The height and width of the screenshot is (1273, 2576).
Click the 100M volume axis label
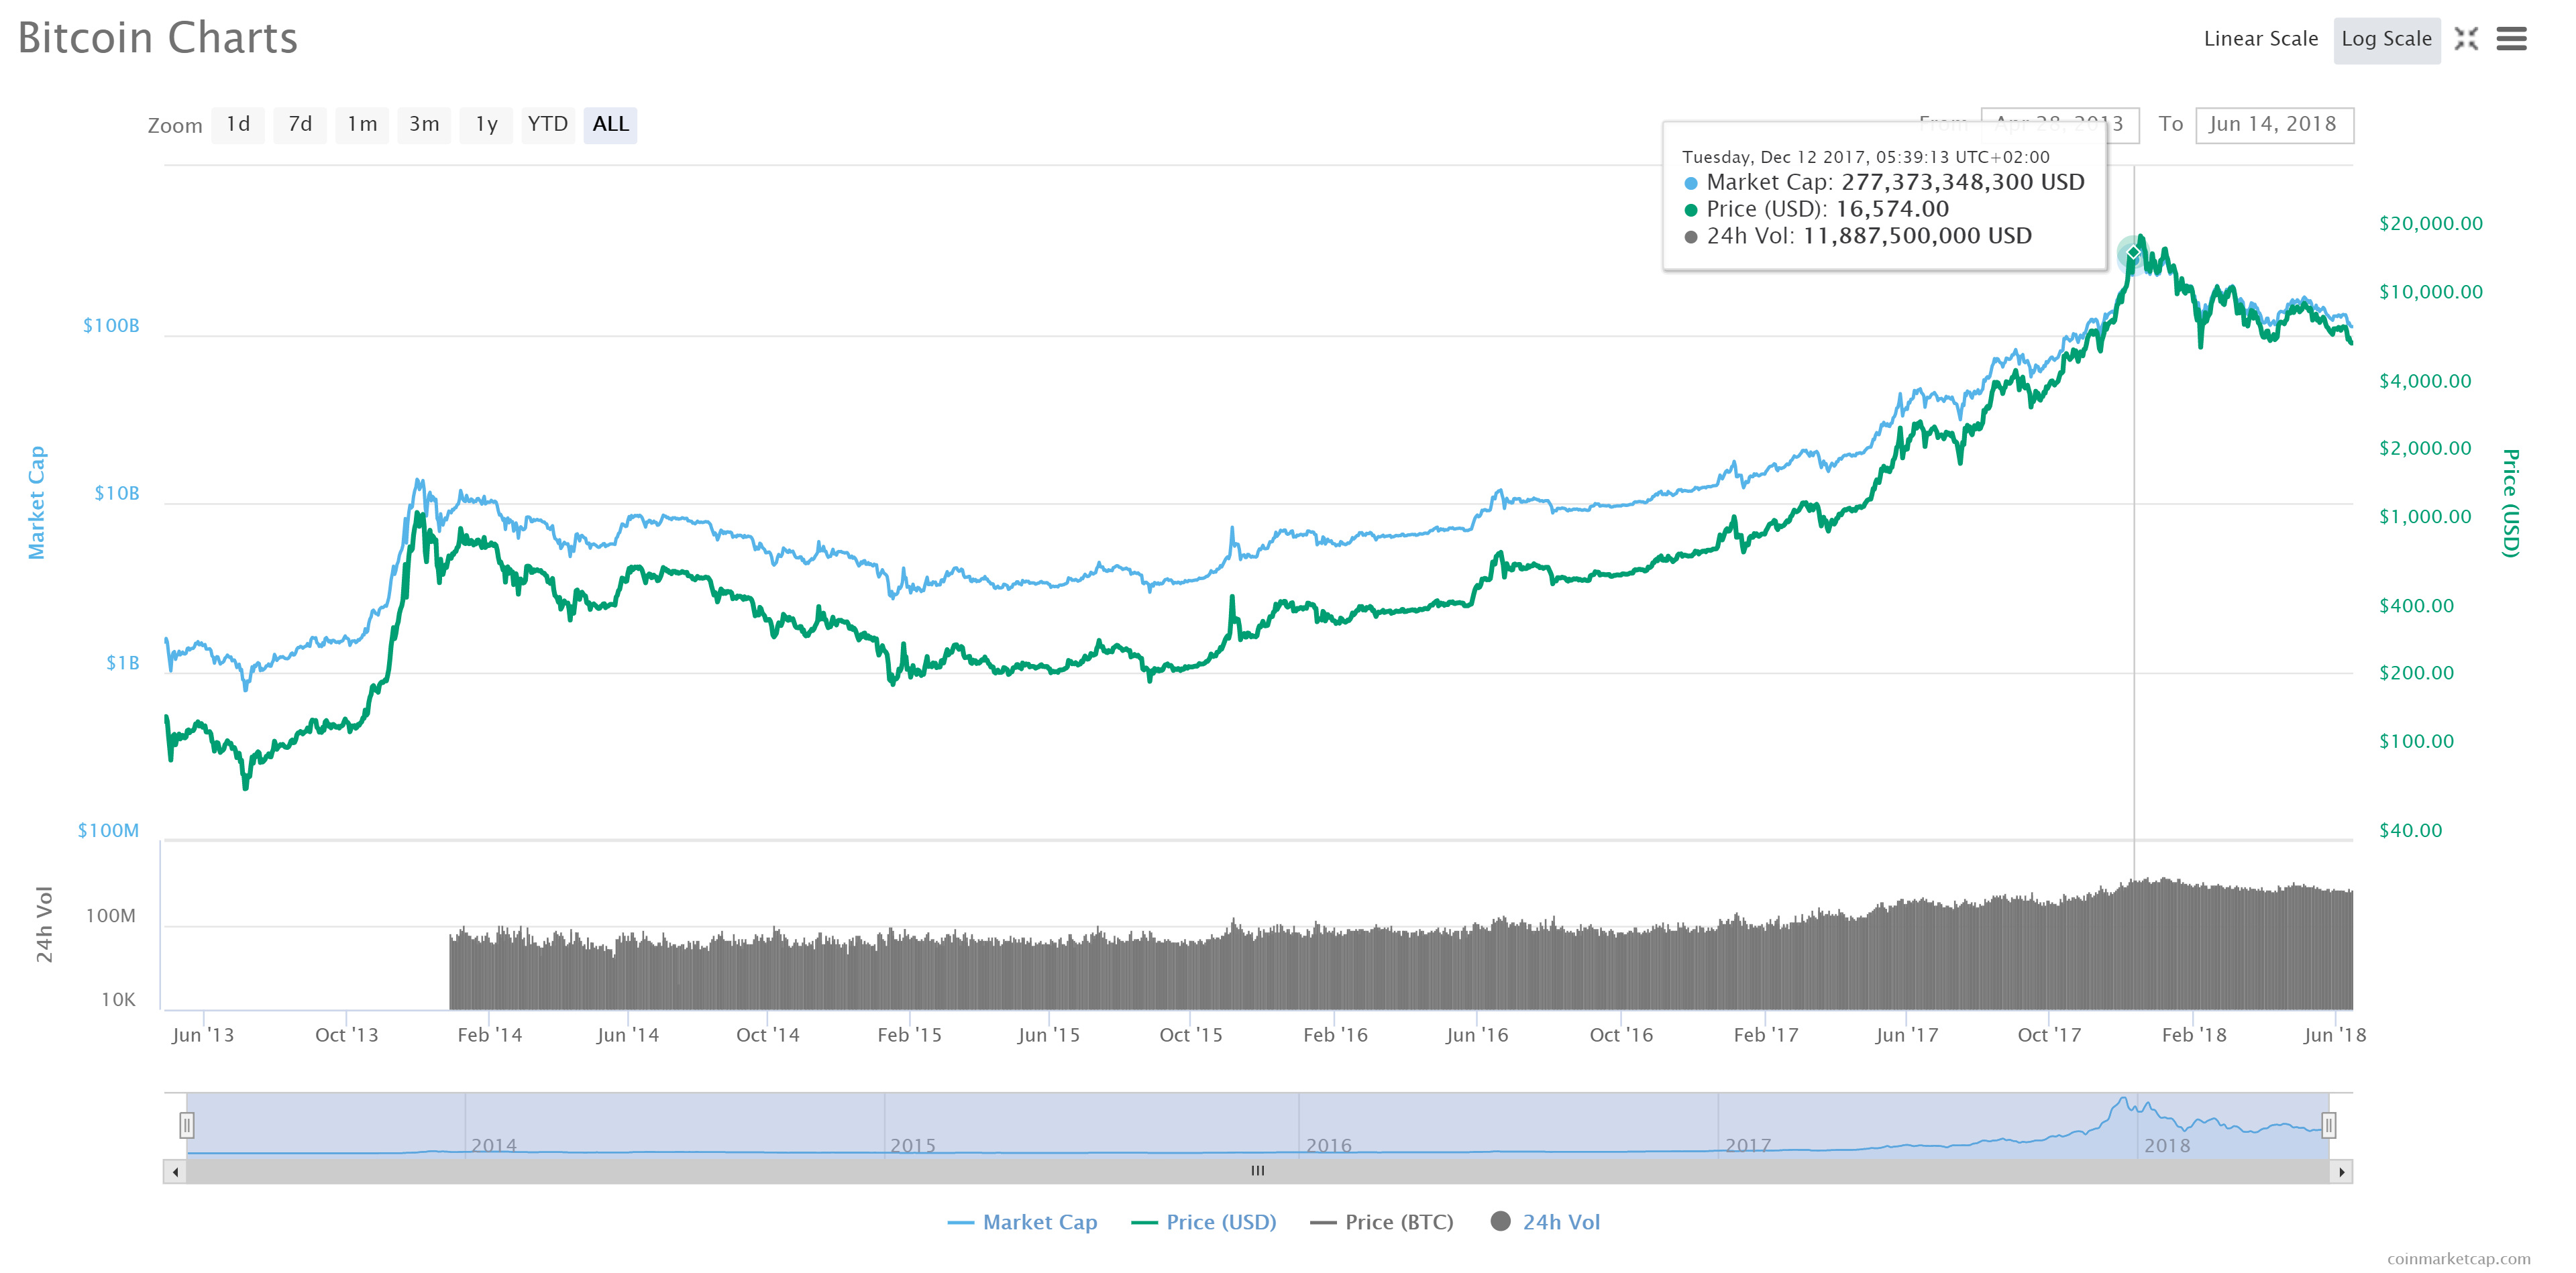(110, 915)
